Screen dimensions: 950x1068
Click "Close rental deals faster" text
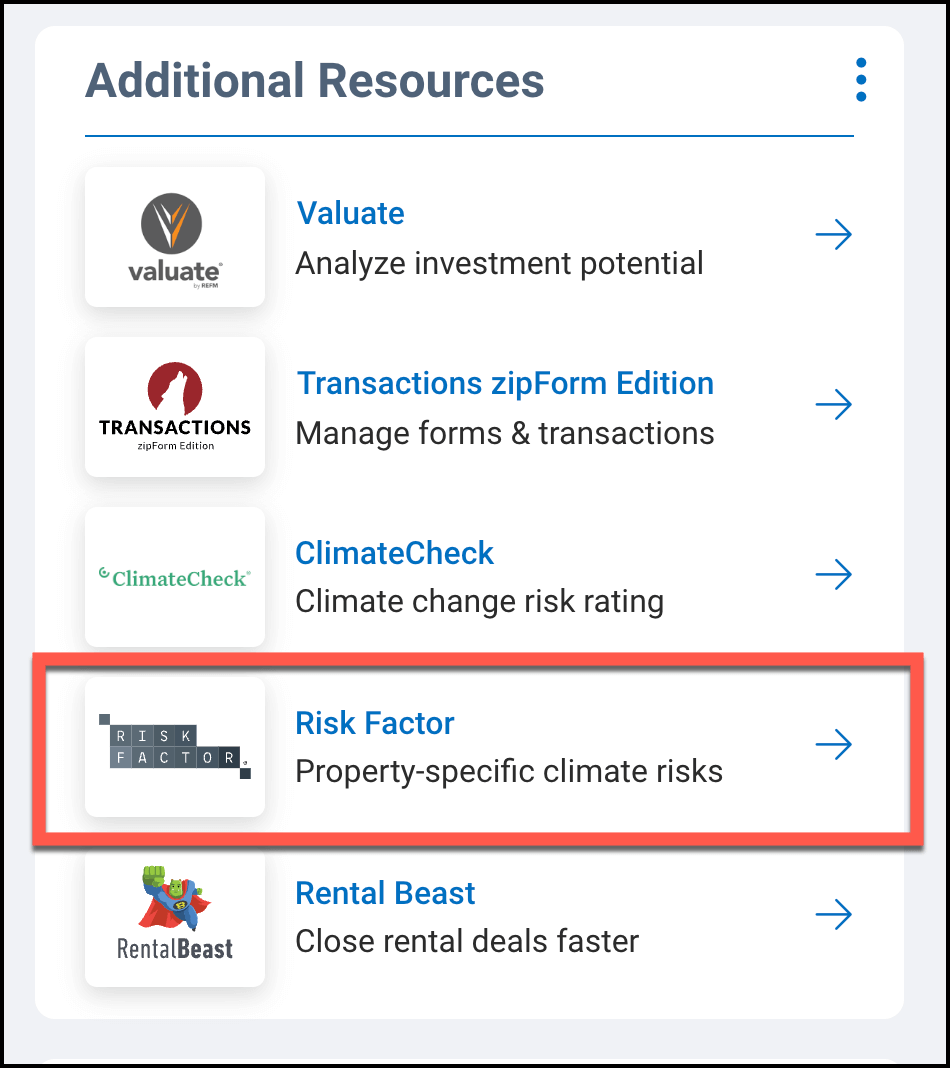pyautogui.click(x=467, y=941)
